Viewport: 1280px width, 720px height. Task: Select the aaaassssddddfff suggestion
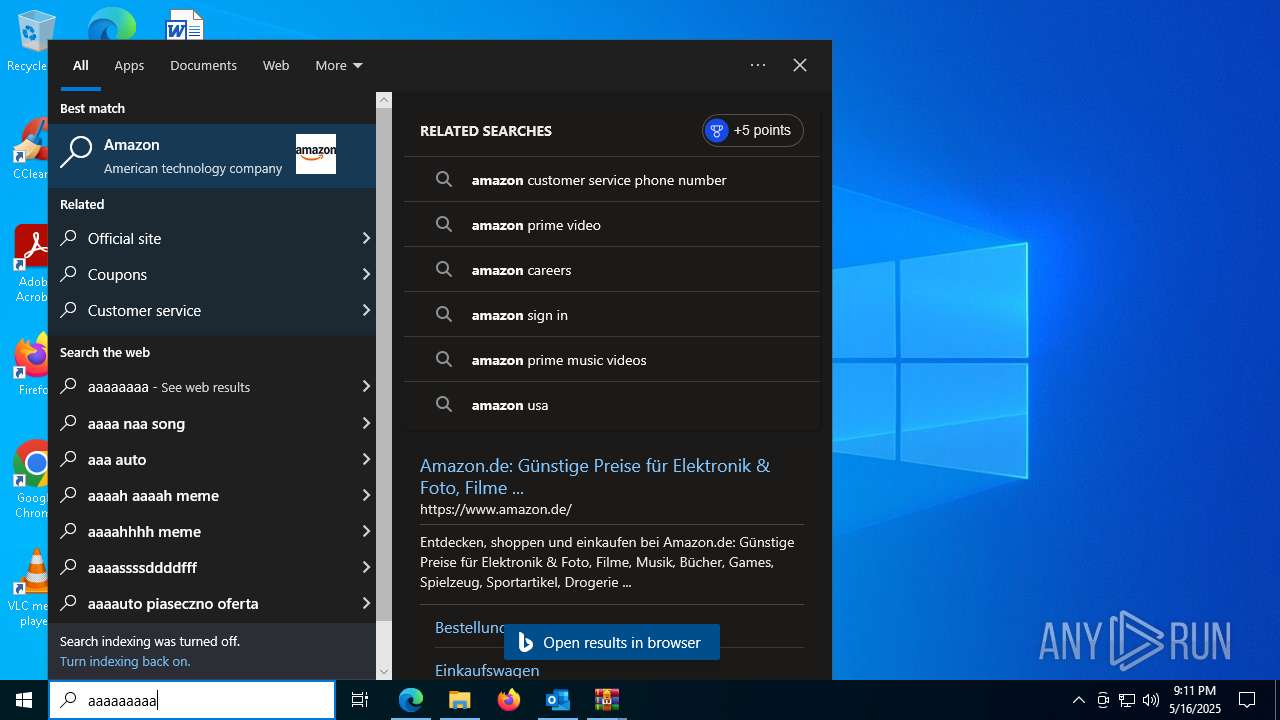pos(203,567)
